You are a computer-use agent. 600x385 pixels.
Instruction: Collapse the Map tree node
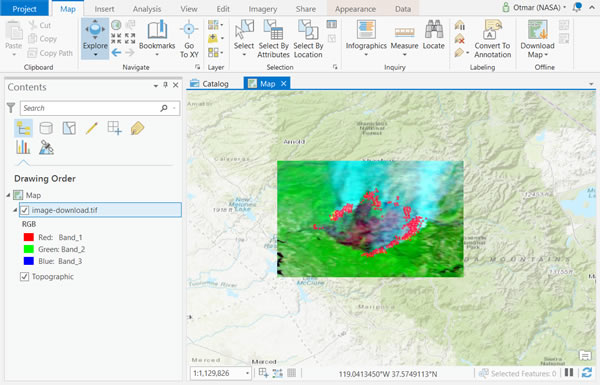tap(8, 195)
